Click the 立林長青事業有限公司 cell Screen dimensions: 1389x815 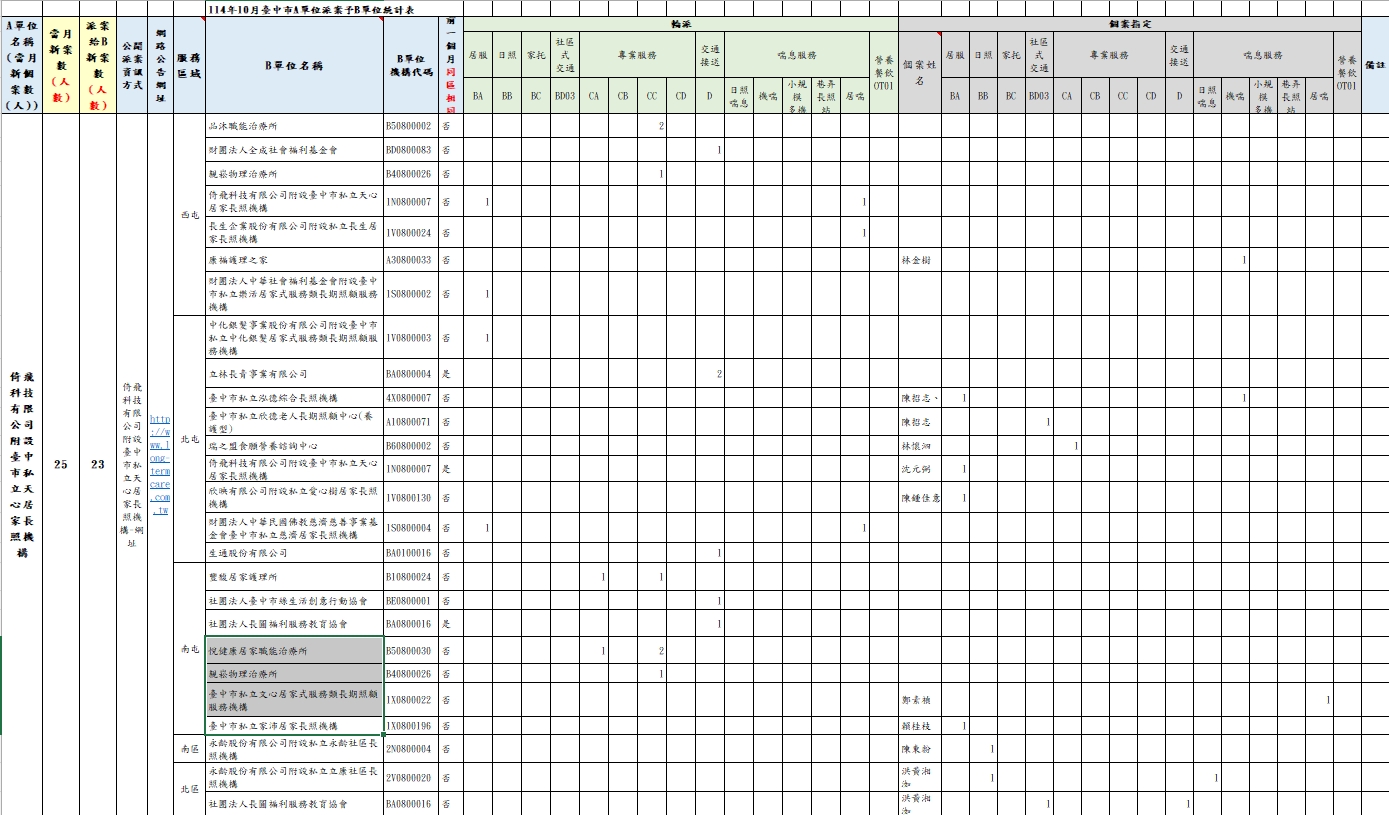[x=294, y=374]
